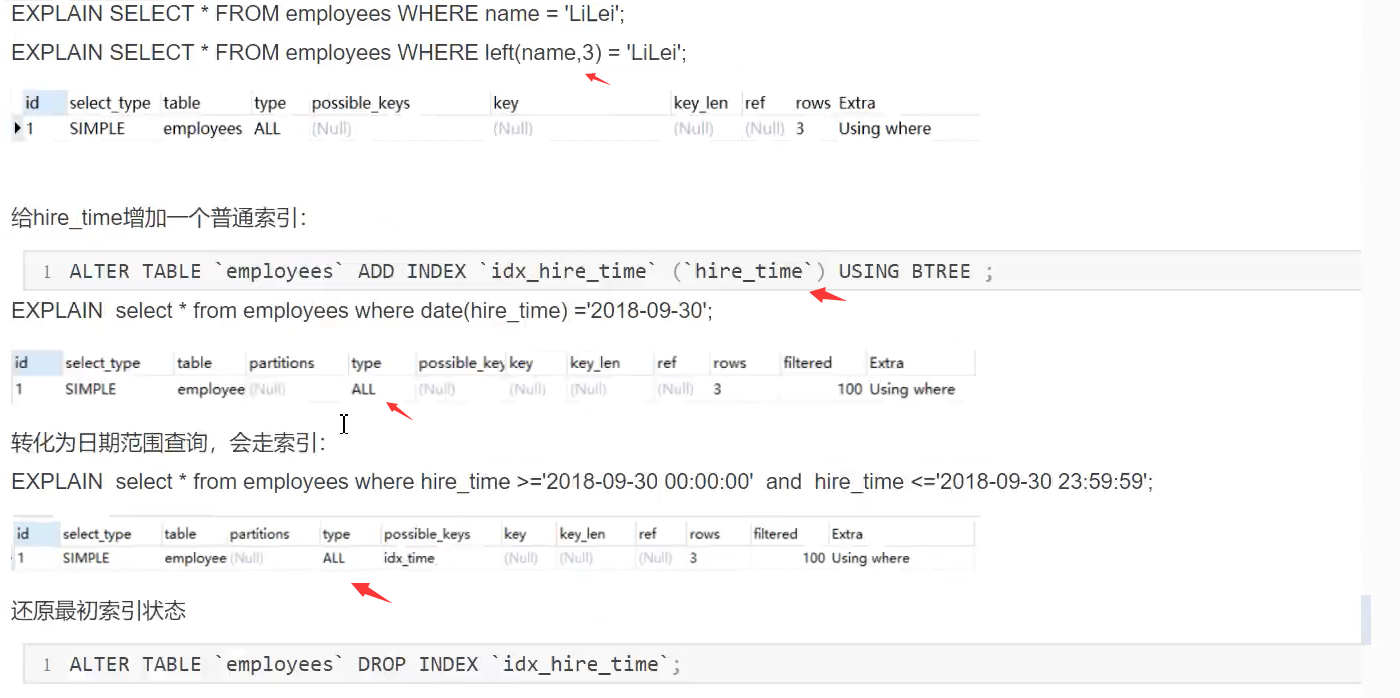Click the partitions header in the second result table

tap(281, 363)
